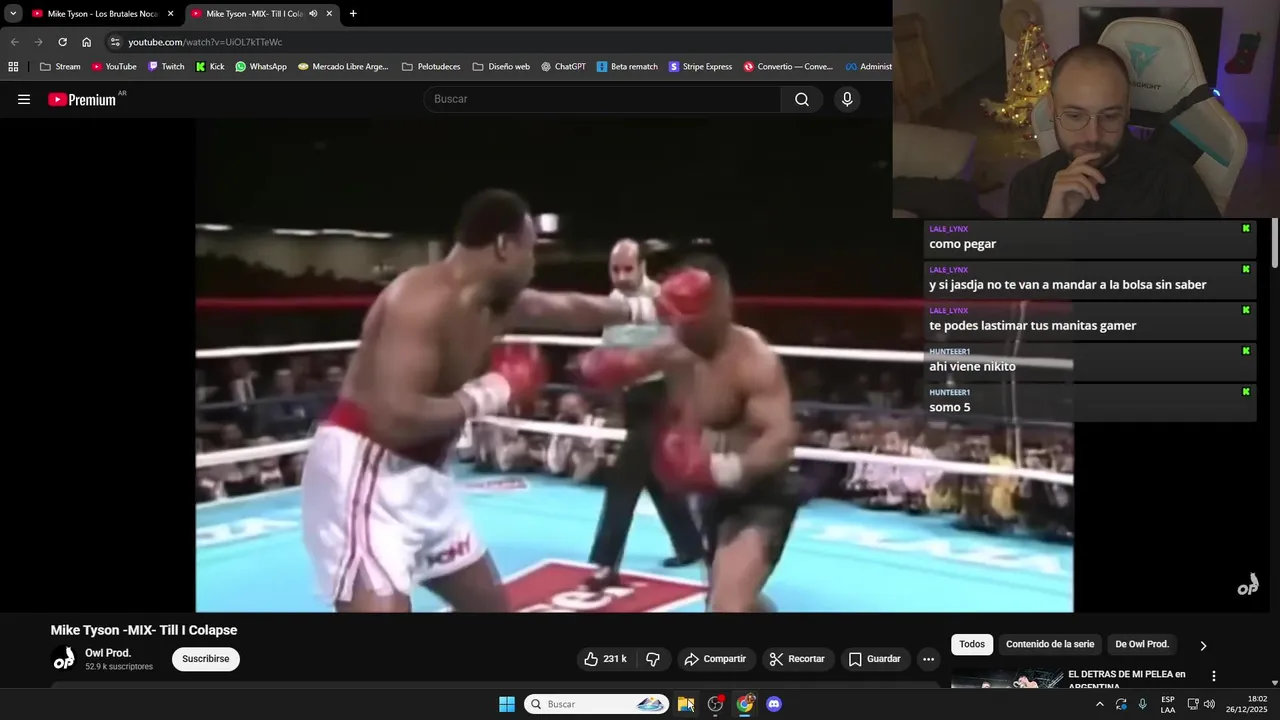1280x720 pixels.
Task: Go to YouTube Premium home logo
Action: click(82, 99)
